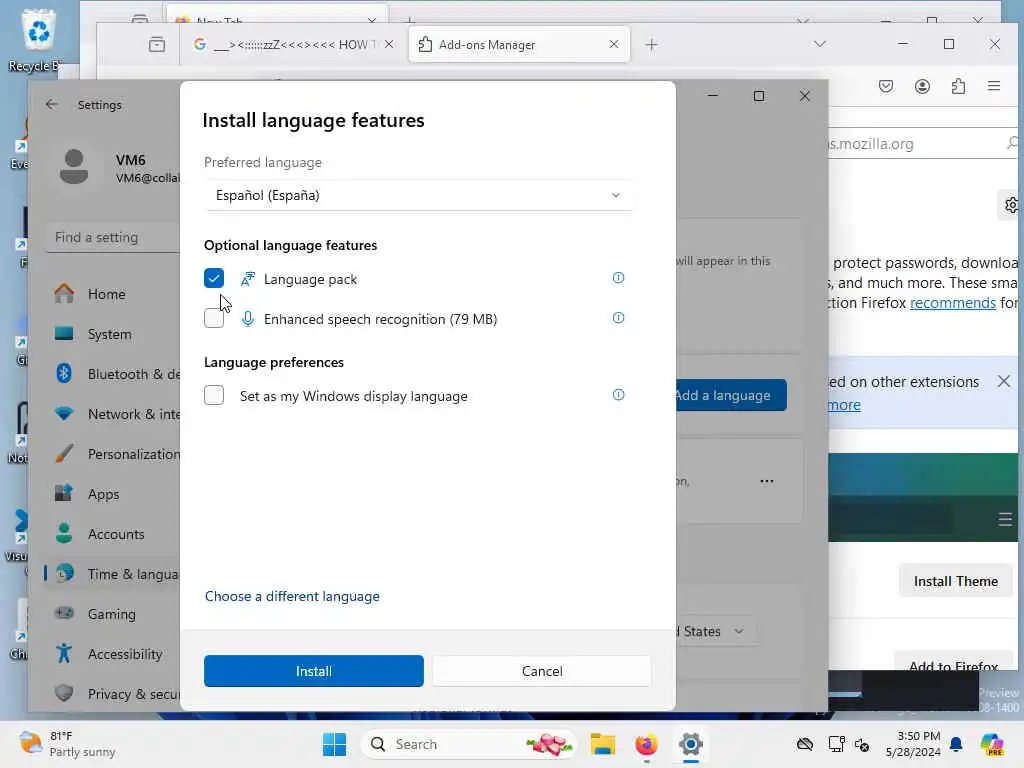
Task: Click the addons.mozilla.org search field
Action: pos(923,144)
